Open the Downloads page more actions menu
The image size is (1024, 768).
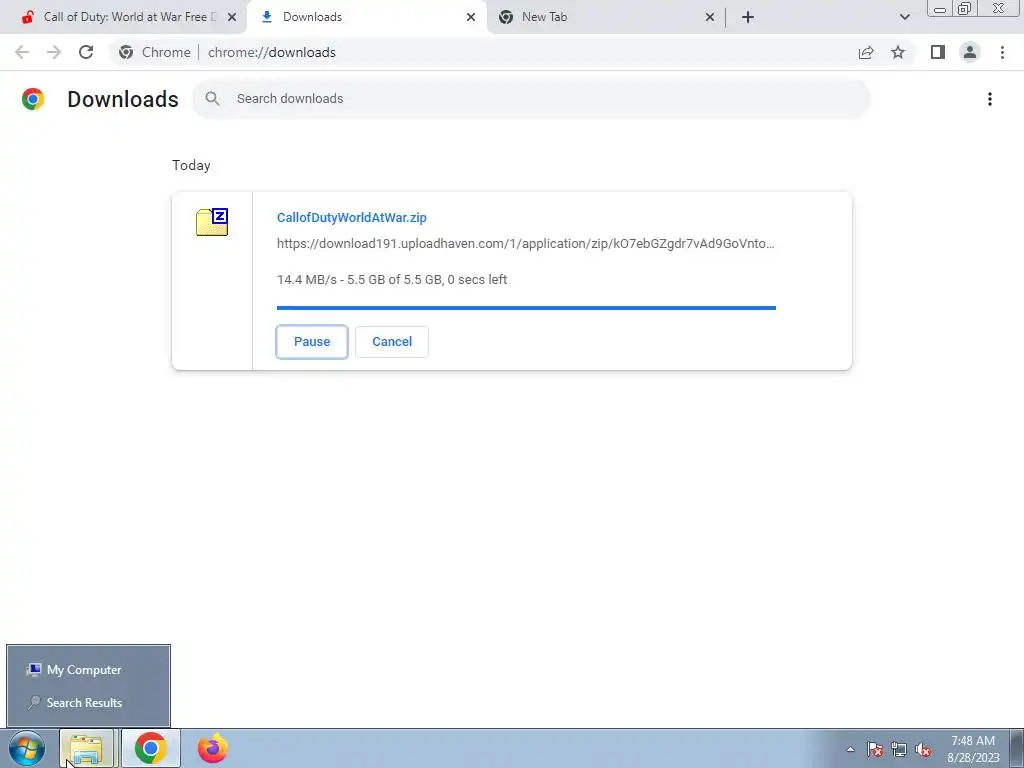click(990, 99)
